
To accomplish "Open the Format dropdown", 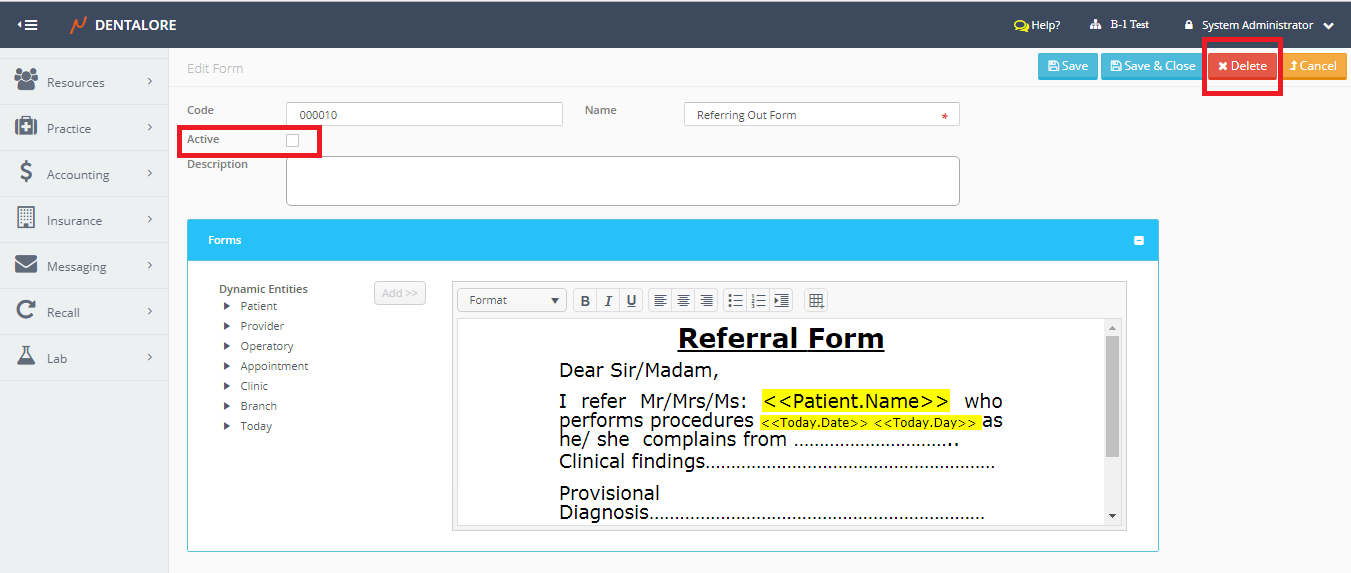I will [512, 301].
